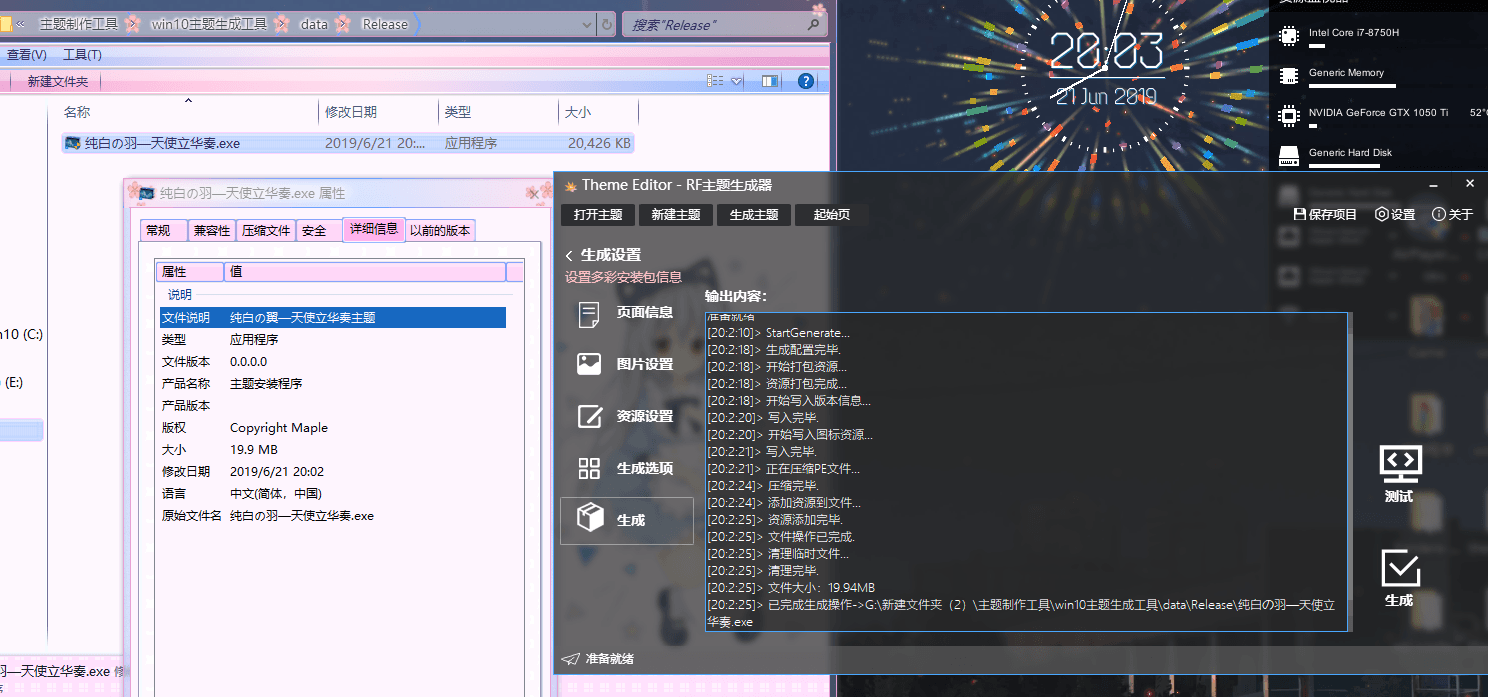This screenshot has width=1488, height=697.
Task: Sort files by 名称 column header
Action: 188,112
